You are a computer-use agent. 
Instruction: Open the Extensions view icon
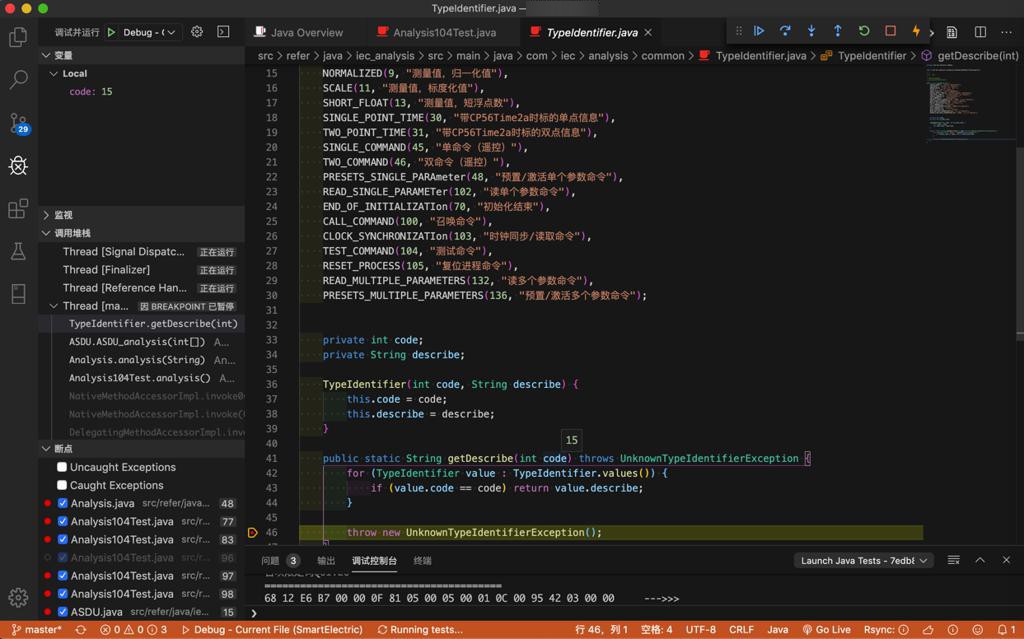coord(18,208)
